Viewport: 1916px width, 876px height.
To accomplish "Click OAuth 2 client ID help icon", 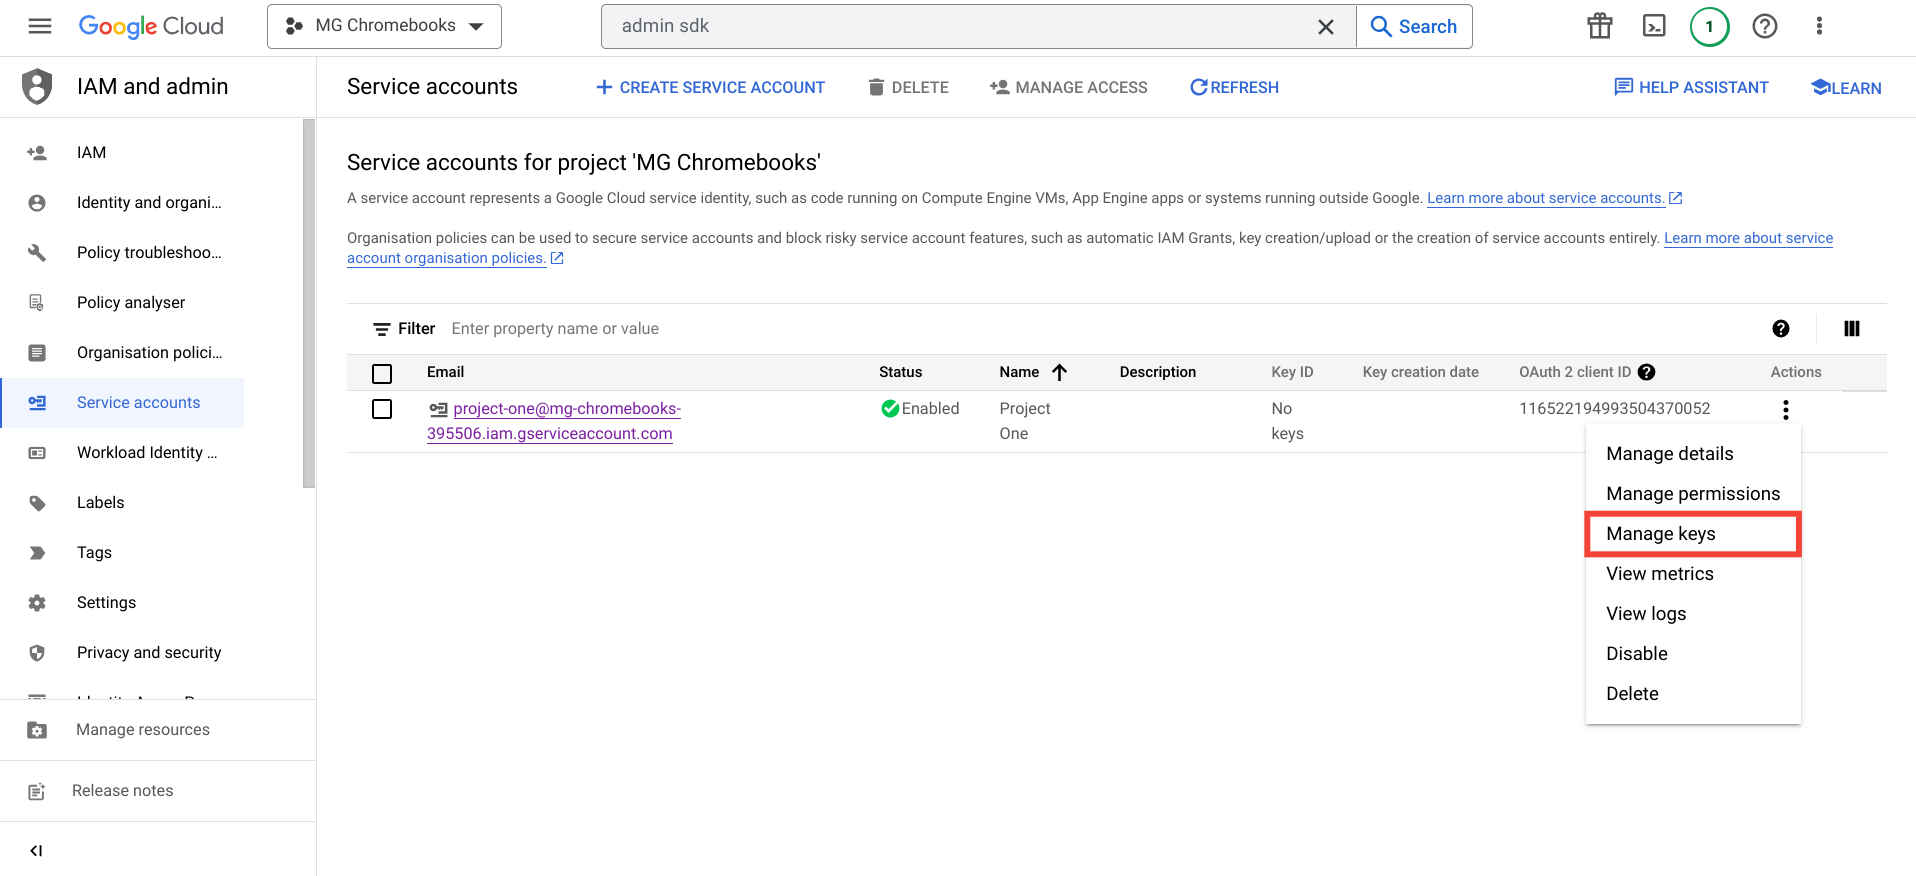I will point(1647,372).
